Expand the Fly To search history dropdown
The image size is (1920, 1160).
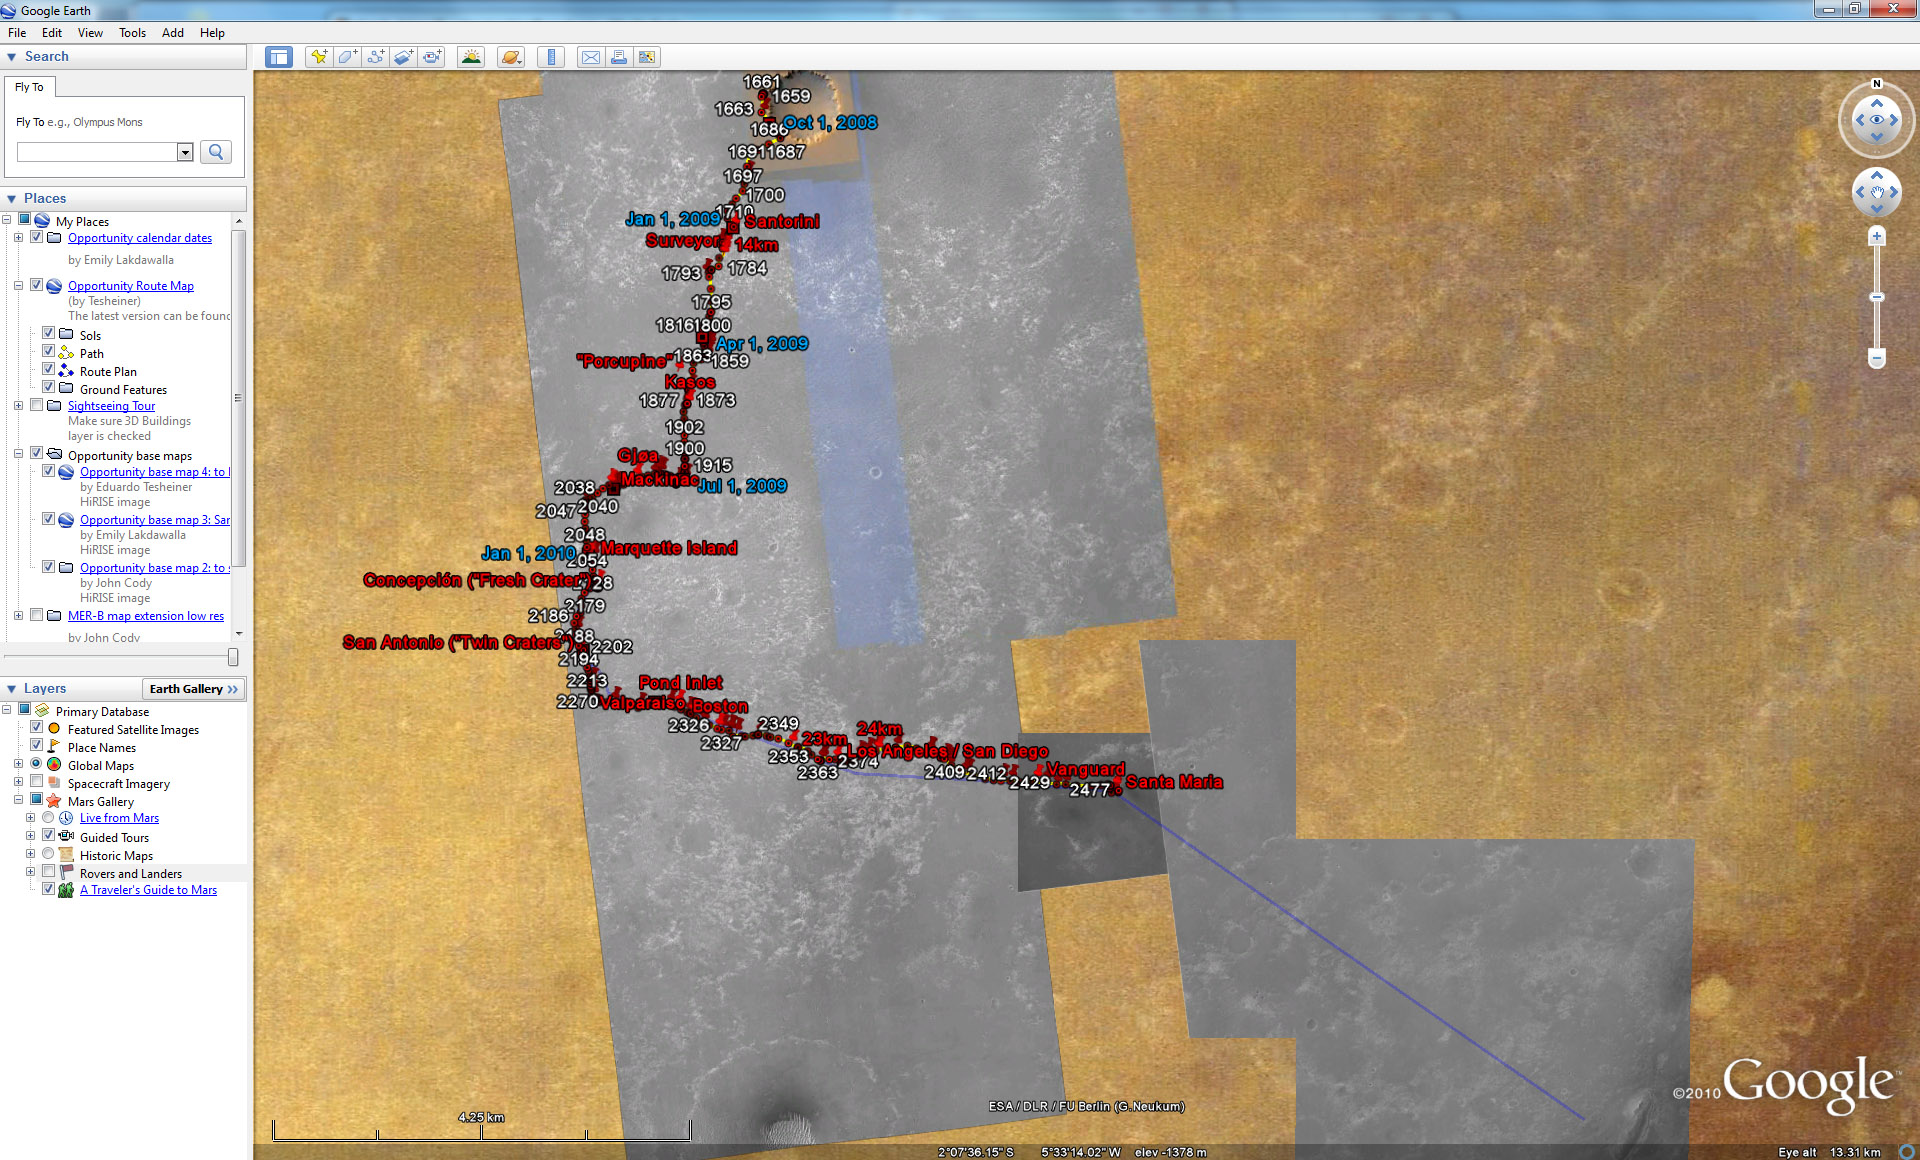coord(185,152)
